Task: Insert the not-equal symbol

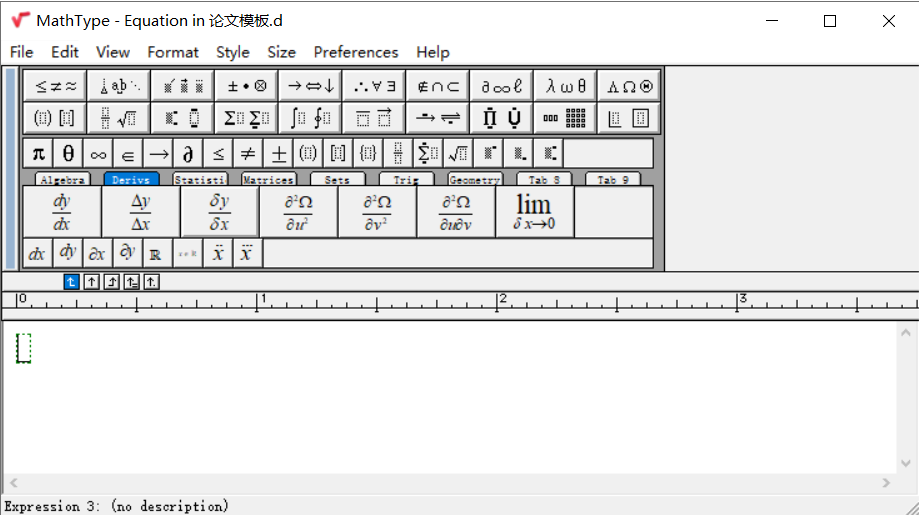Action: [248, 154]
